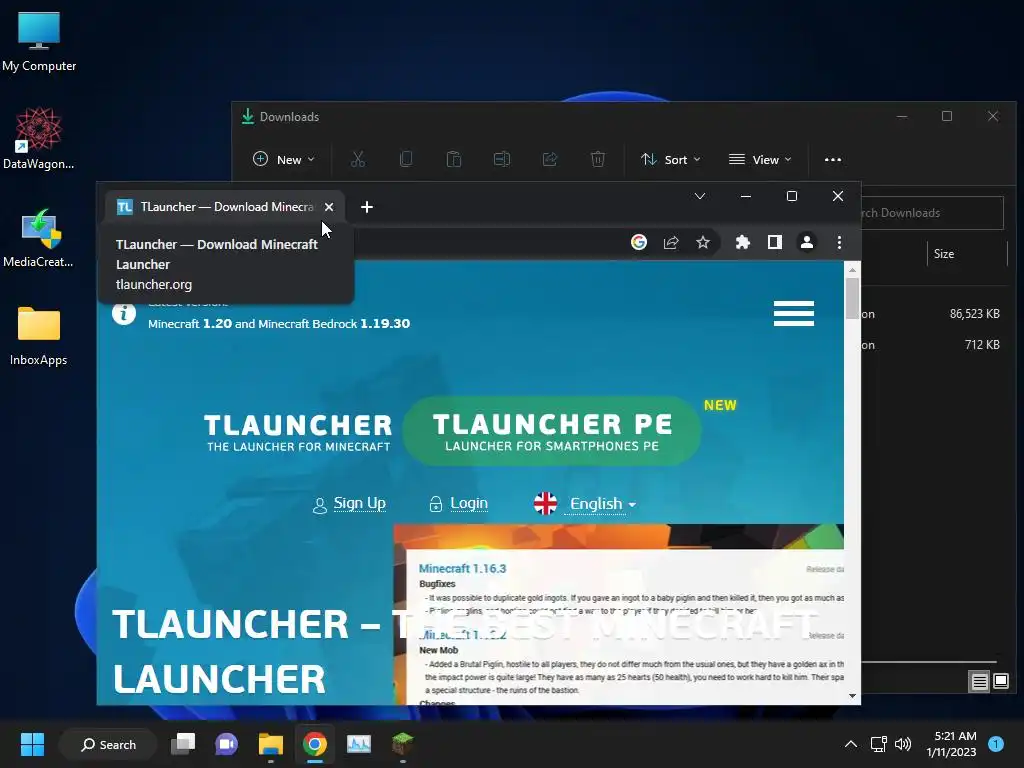Open Chrome tab search chevron
The image size is (1024, 768).
(699, 196)
